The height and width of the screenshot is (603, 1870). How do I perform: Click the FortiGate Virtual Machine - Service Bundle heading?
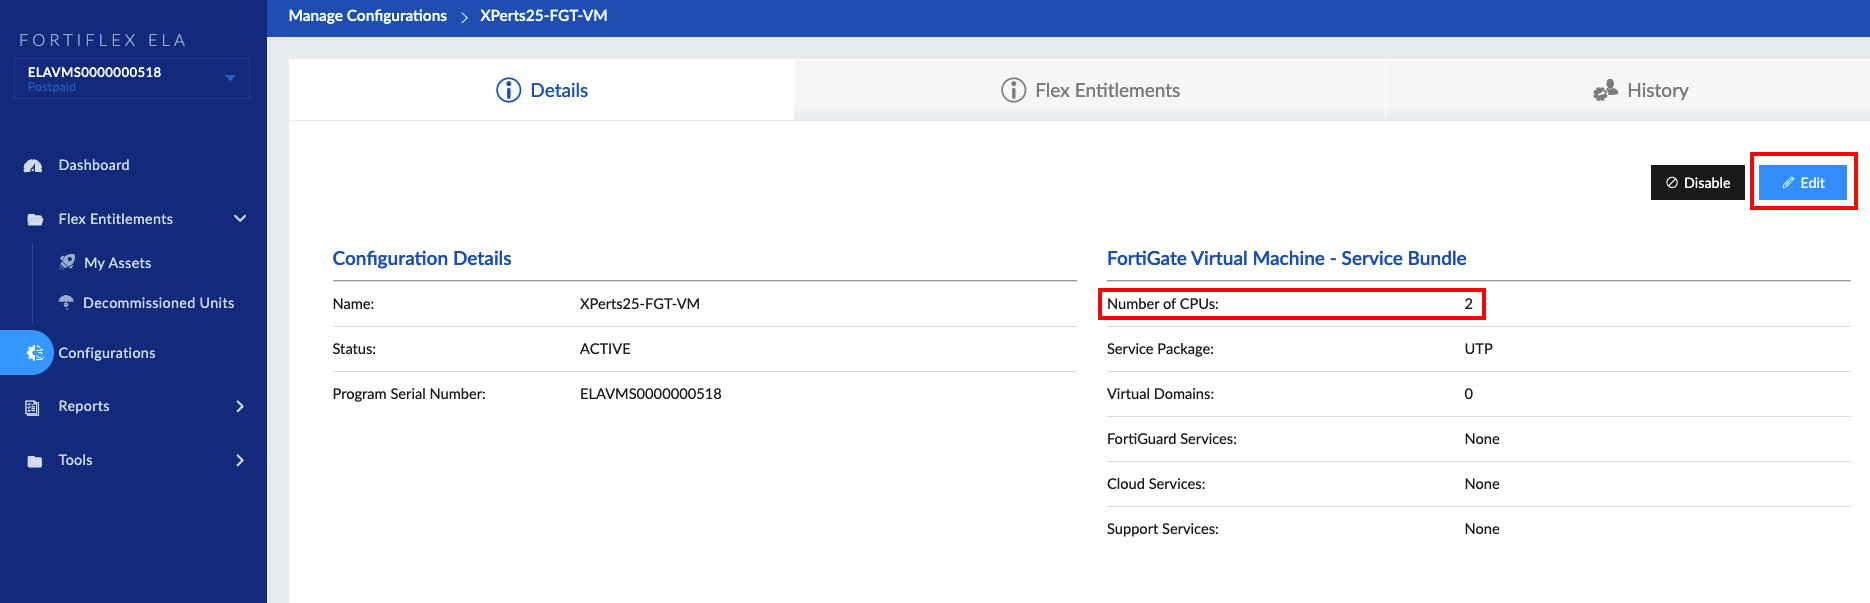tap(1286, 258)
